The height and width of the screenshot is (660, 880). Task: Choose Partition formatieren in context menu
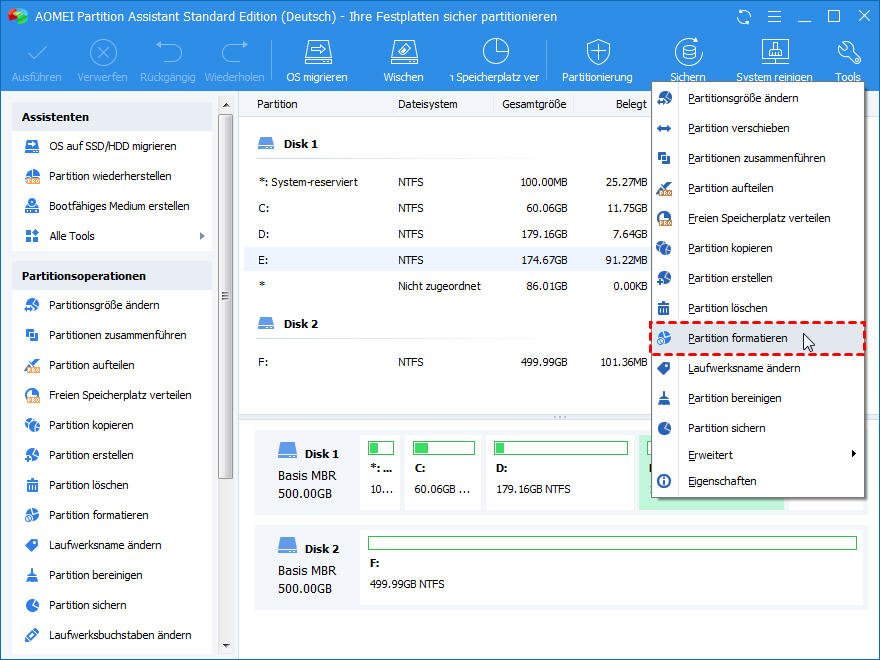[x=737, y=338]
